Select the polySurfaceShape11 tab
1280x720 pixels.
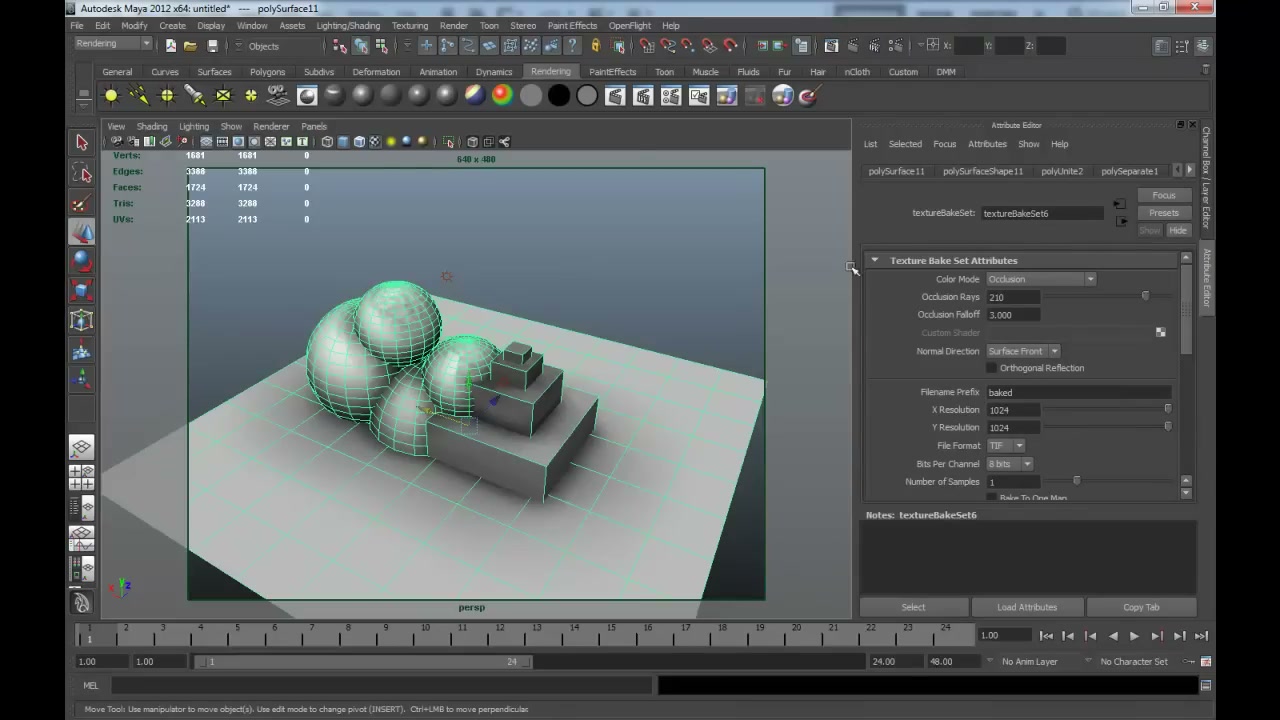tap(983, 171)
